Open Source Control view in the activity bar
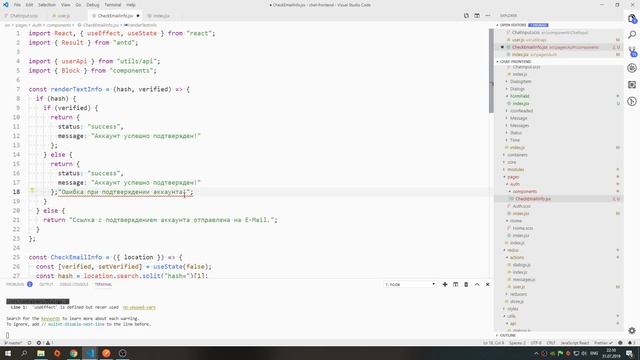 (632, 51)
